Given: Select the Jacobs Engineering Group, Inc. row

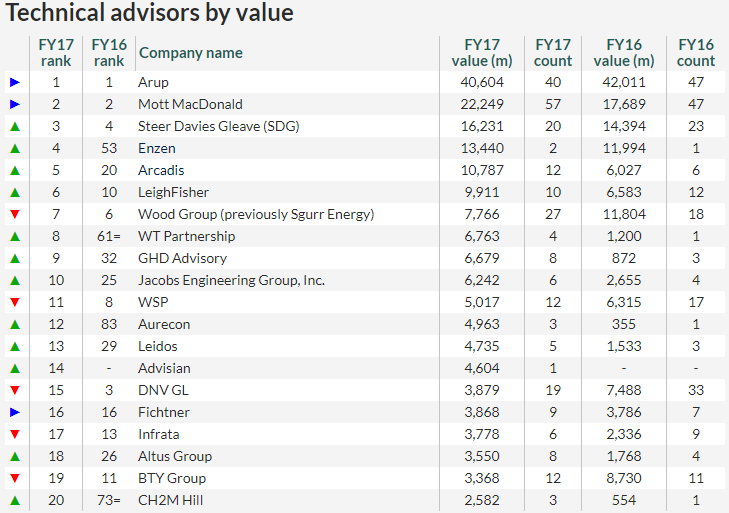Looking at the screenshot, I should tap(231, 280).
